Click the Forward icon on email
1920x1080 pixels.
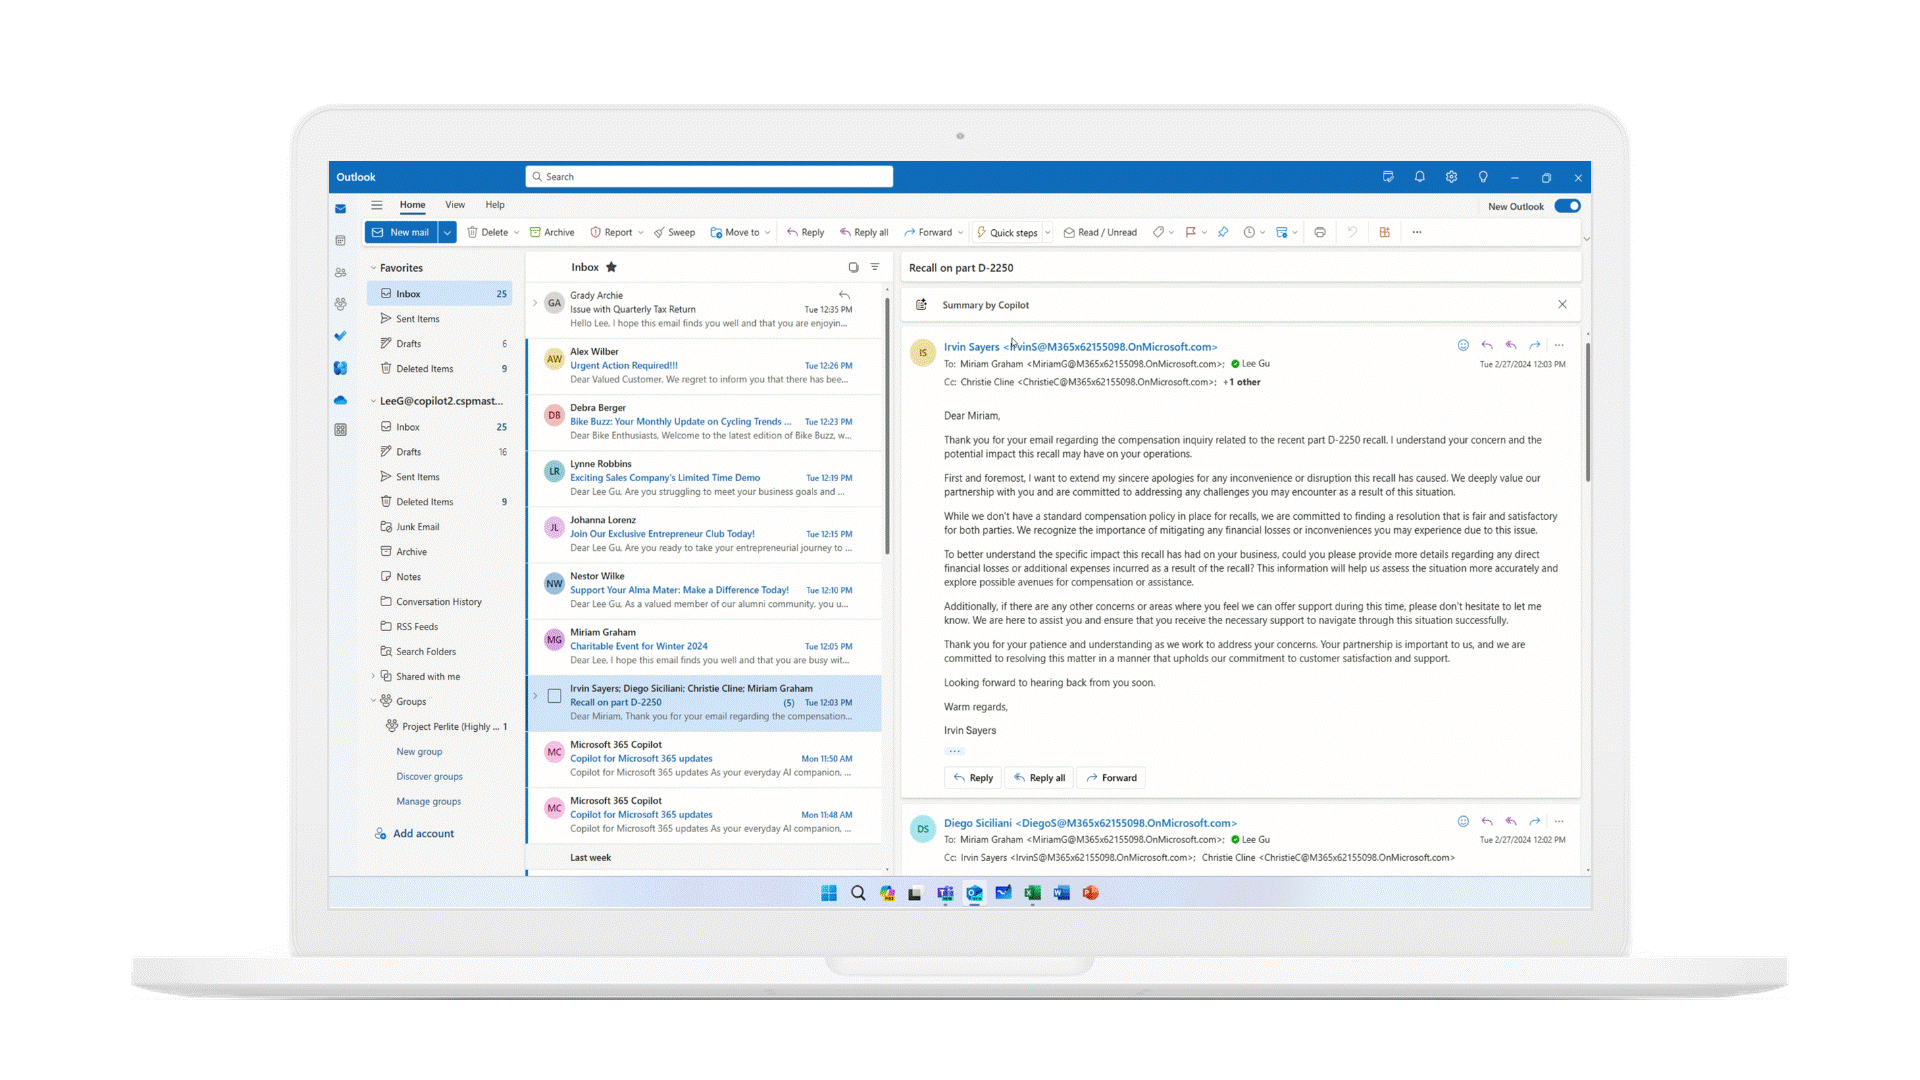1531,347
